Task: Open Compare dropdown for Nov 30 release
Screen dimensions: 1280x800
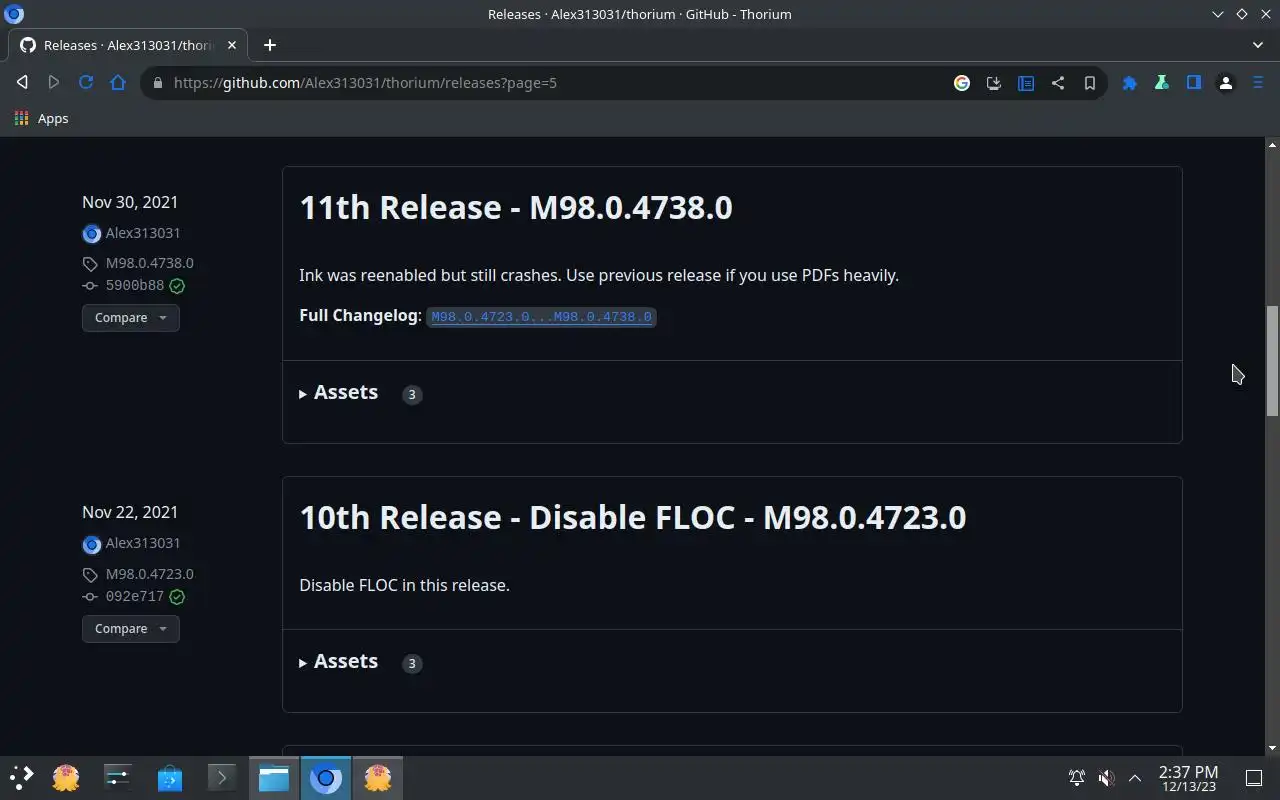Action: (131, 318)
